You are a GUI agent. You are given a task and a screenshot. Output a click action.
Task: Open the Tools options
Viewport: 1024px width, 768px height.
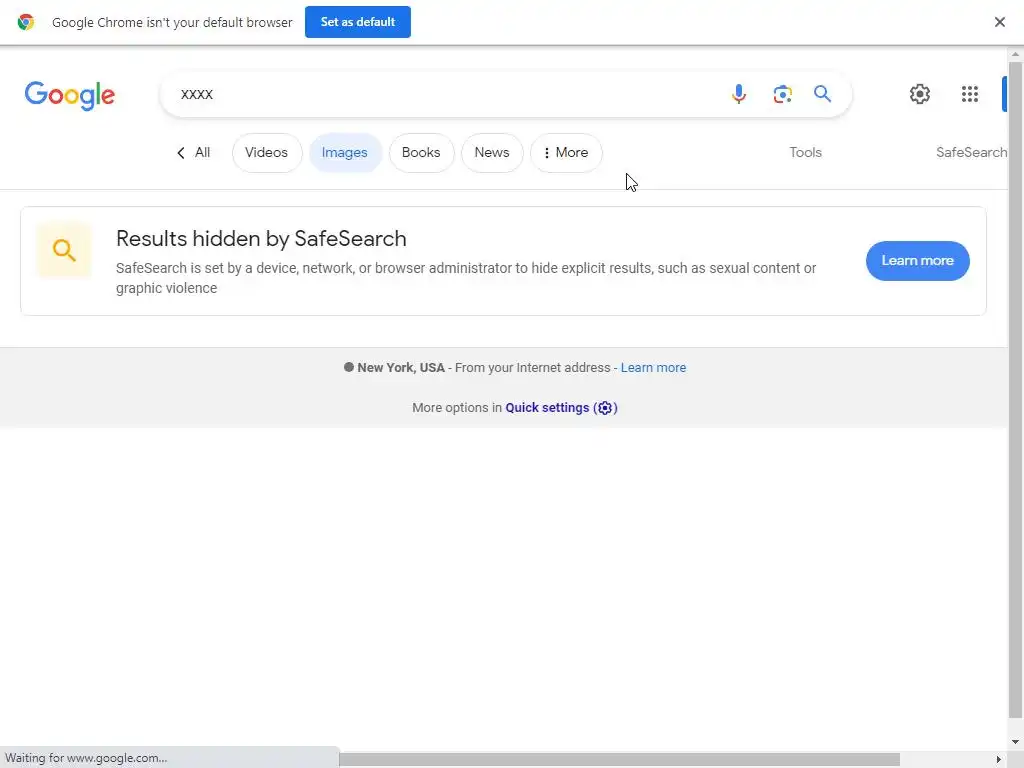(805, 153)
